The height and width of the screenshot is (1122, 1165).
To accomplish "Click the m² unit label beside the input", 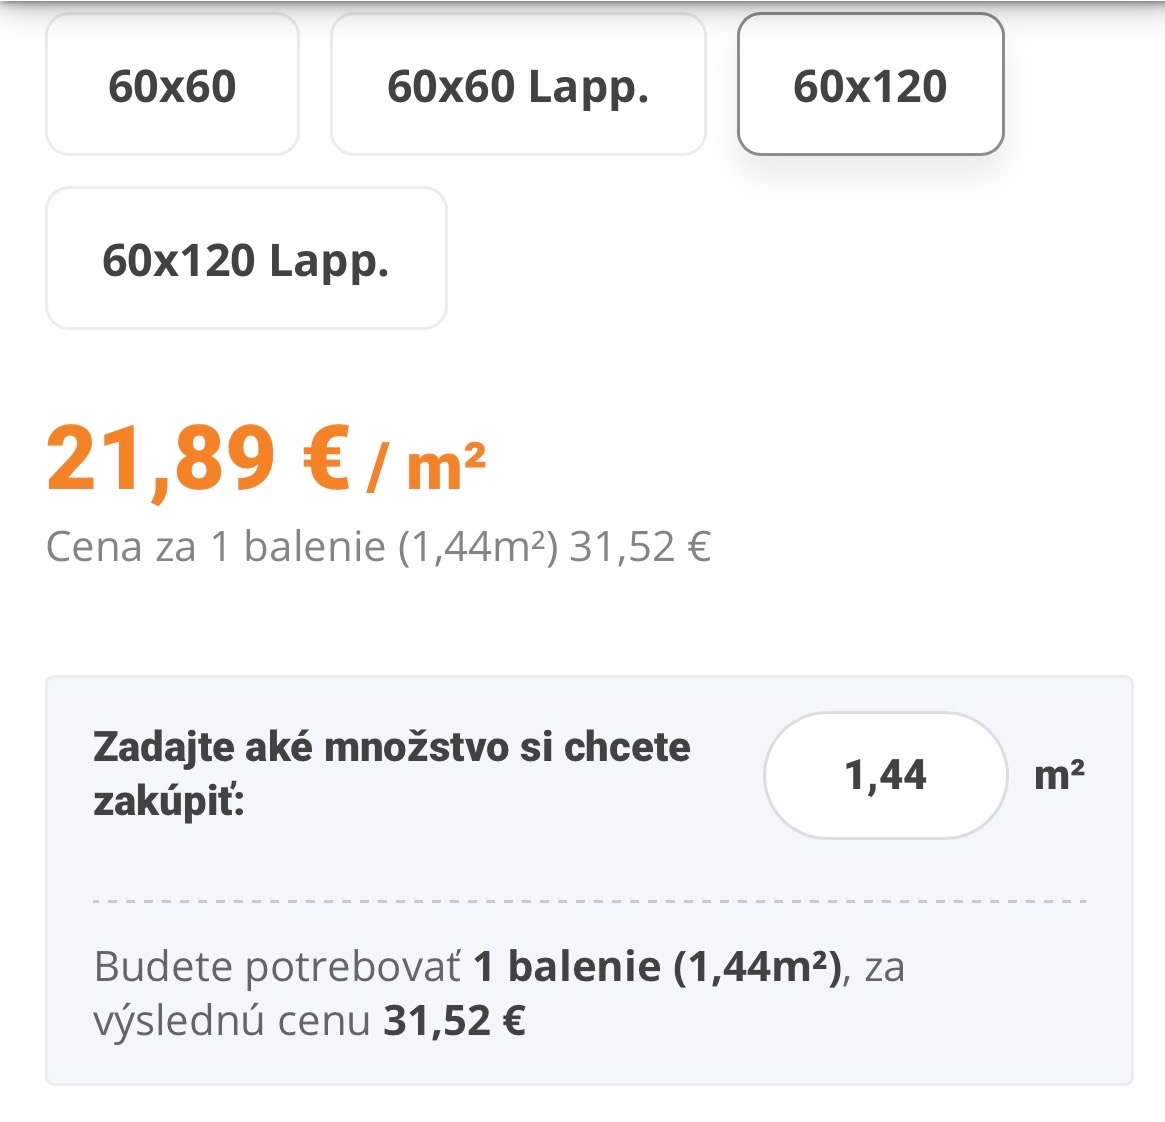I will pos(1059,775).
